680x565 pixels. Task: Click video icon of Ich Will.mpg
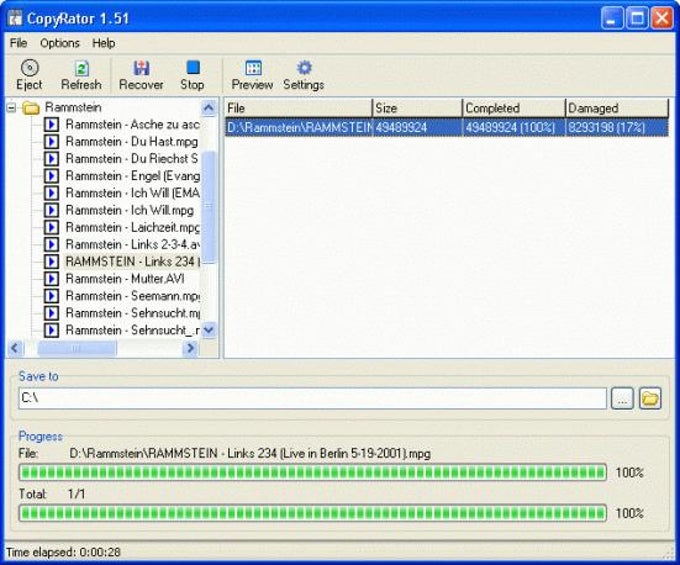pyautogui.click(x=51, y=210)
